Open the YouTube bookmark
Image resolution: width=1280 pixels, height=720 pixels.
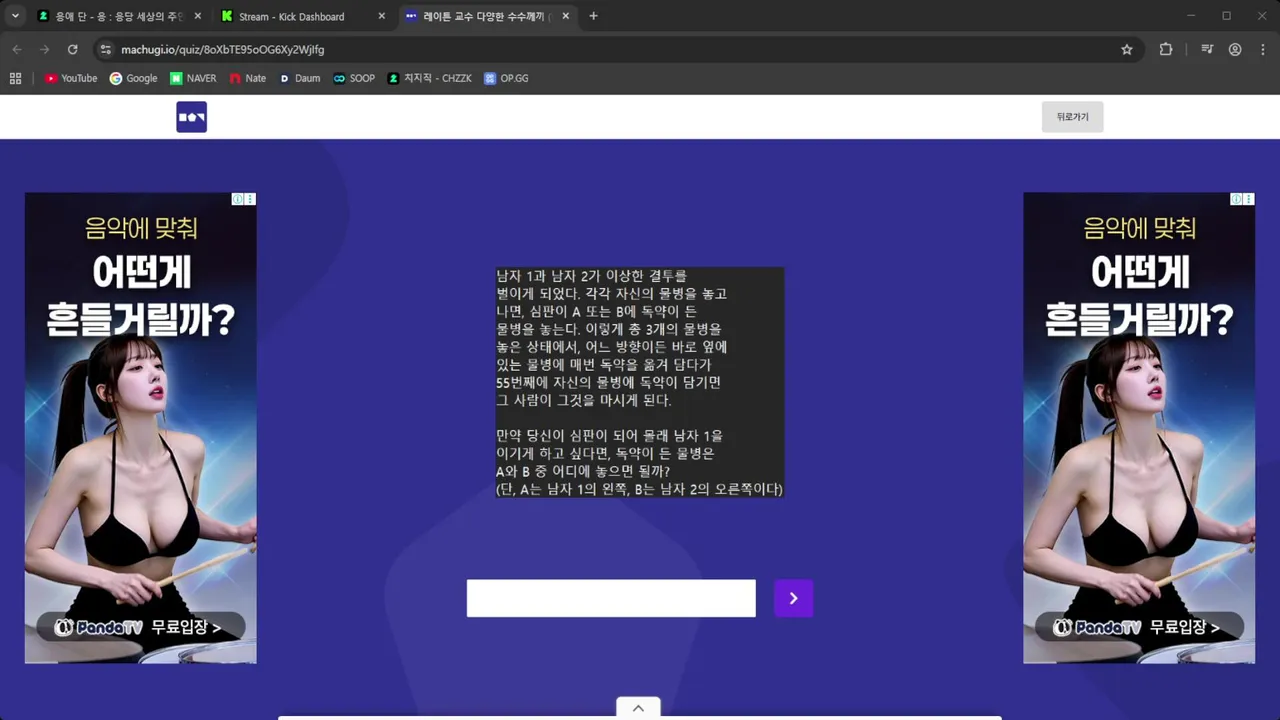pos(71,78)
